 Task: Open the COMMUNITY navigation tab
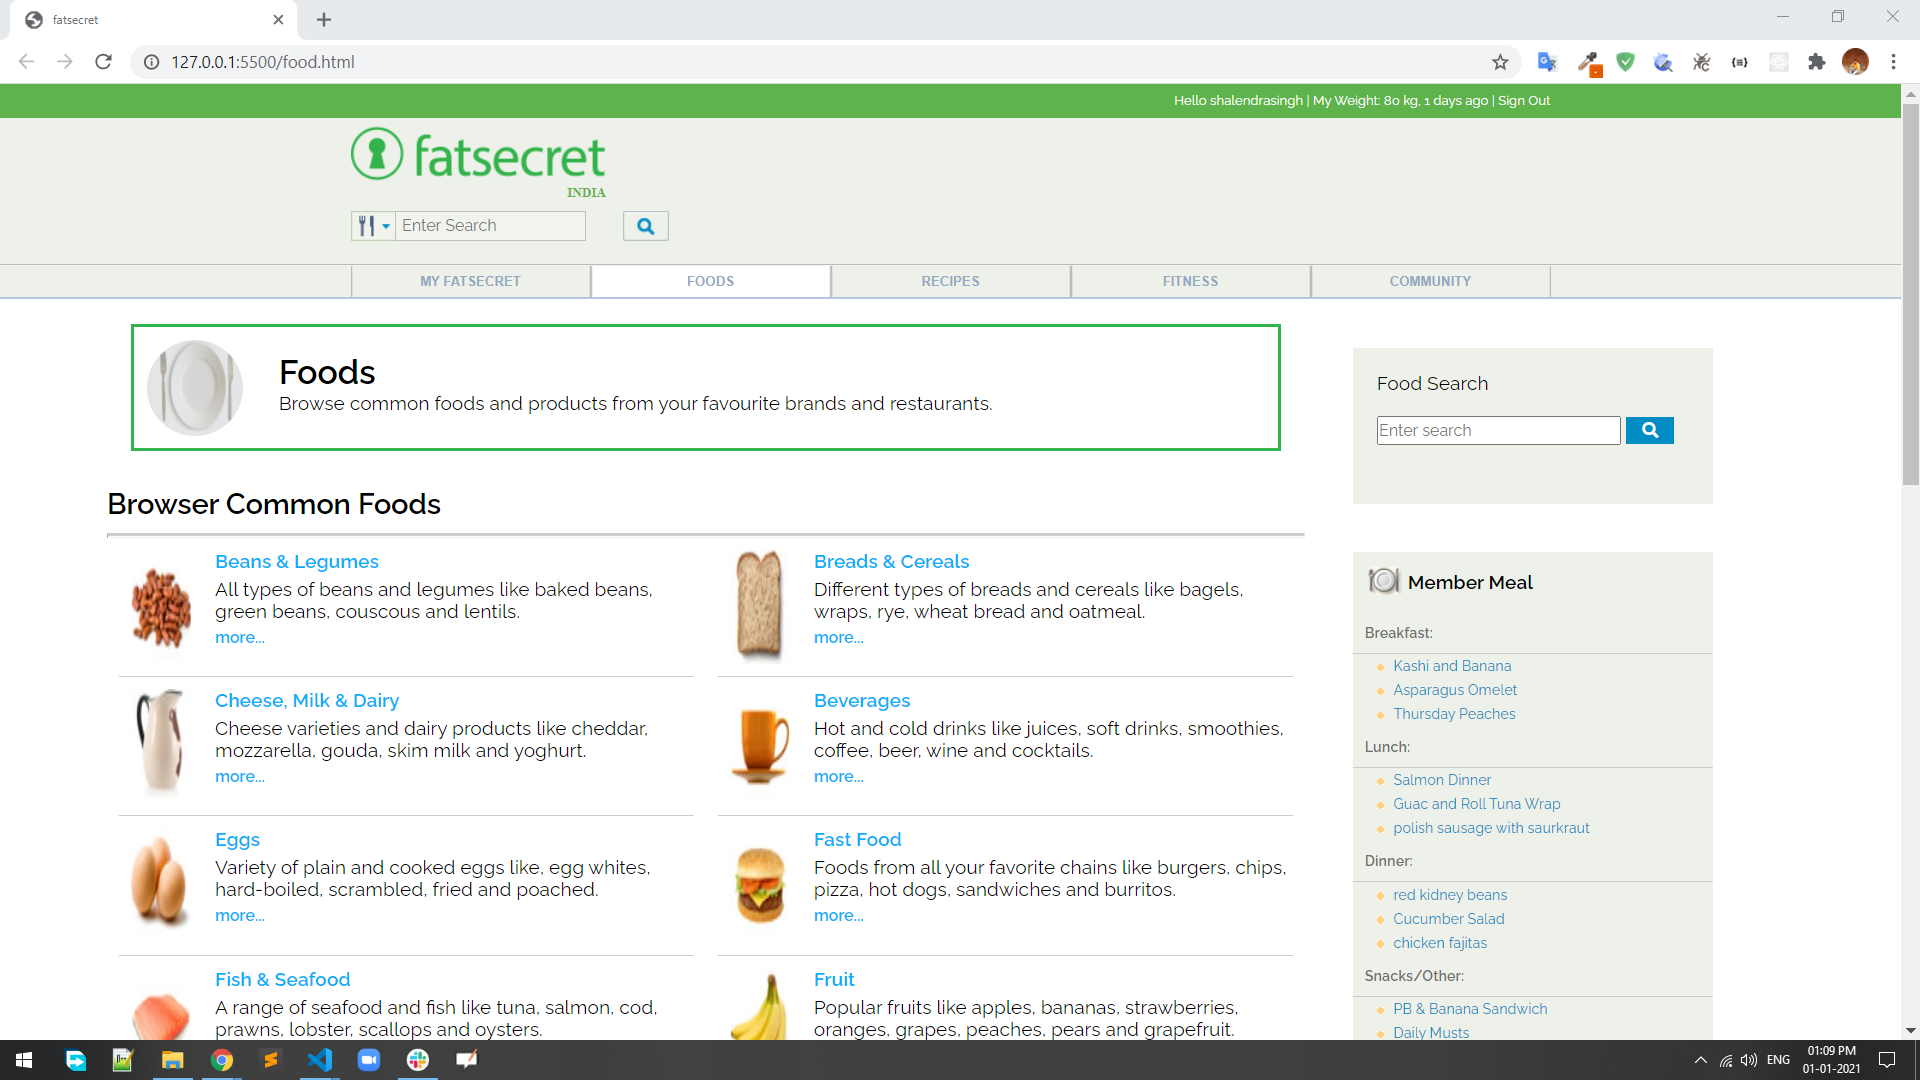pos(1429,281)
